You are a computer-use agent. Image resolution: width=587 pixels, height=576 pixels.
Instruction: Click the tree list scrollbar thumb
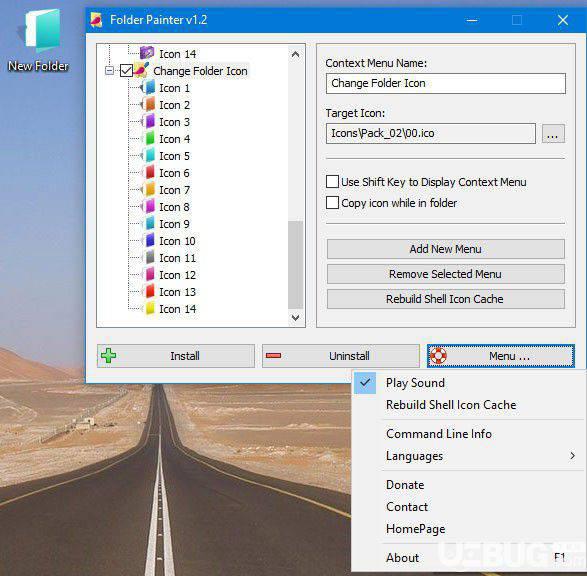point(295,265)
